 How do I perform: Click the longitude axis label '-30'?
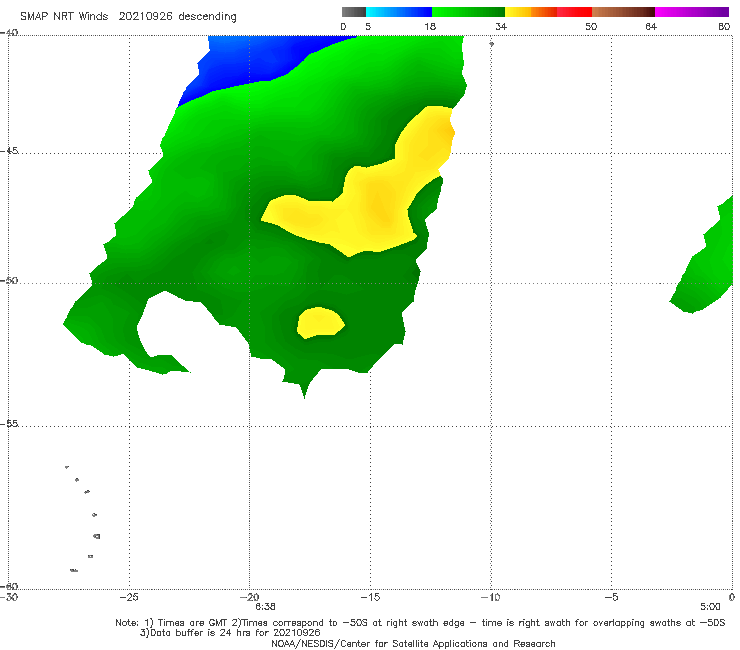tap(9, 597)
